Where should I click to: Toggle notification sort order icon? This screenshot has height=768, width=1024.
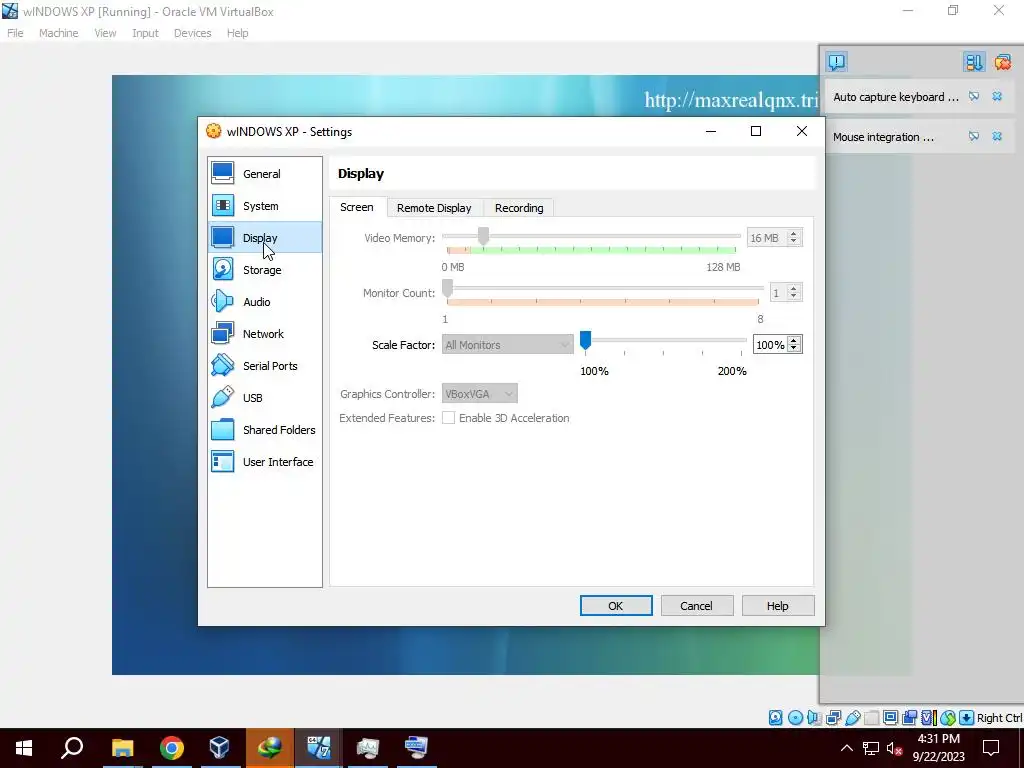pos(974,62)
